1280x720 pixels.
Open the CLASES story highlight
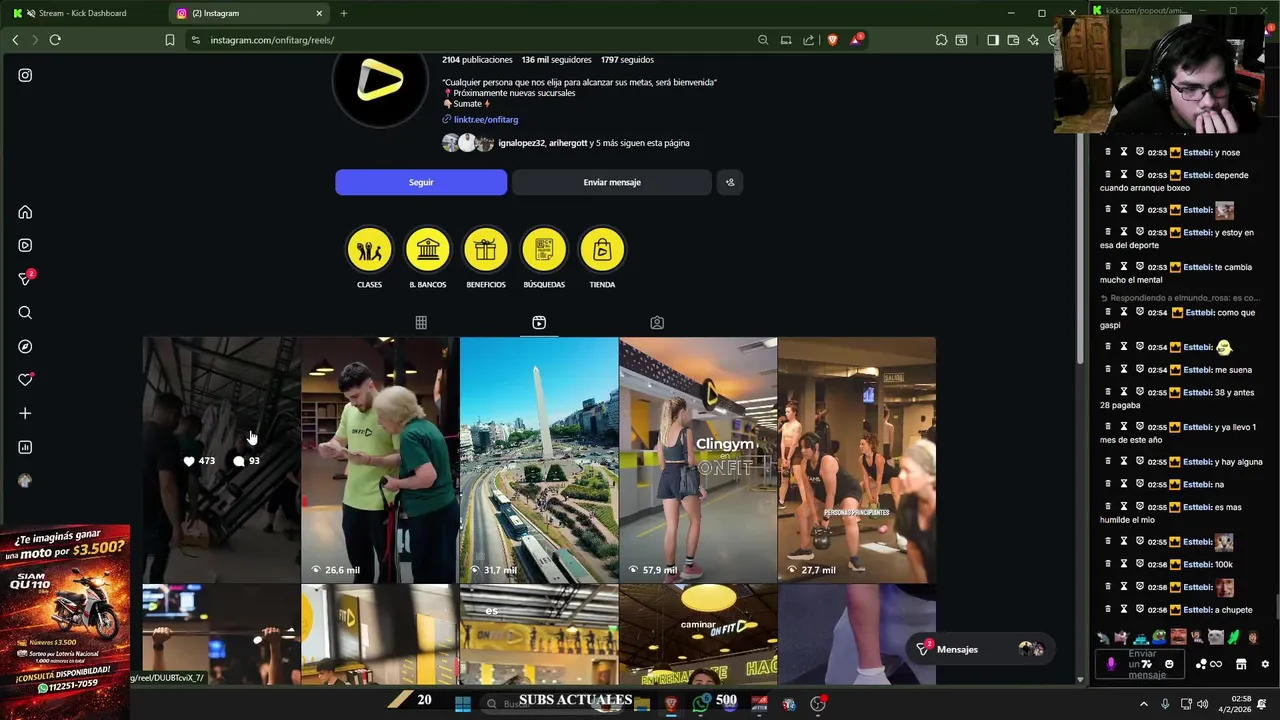(x=369, y=250)
